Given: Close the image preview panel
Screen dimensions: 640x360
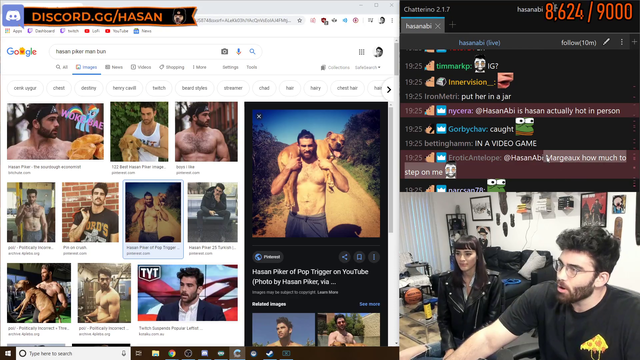Looking at the screenshot, I should pos(259,116).
